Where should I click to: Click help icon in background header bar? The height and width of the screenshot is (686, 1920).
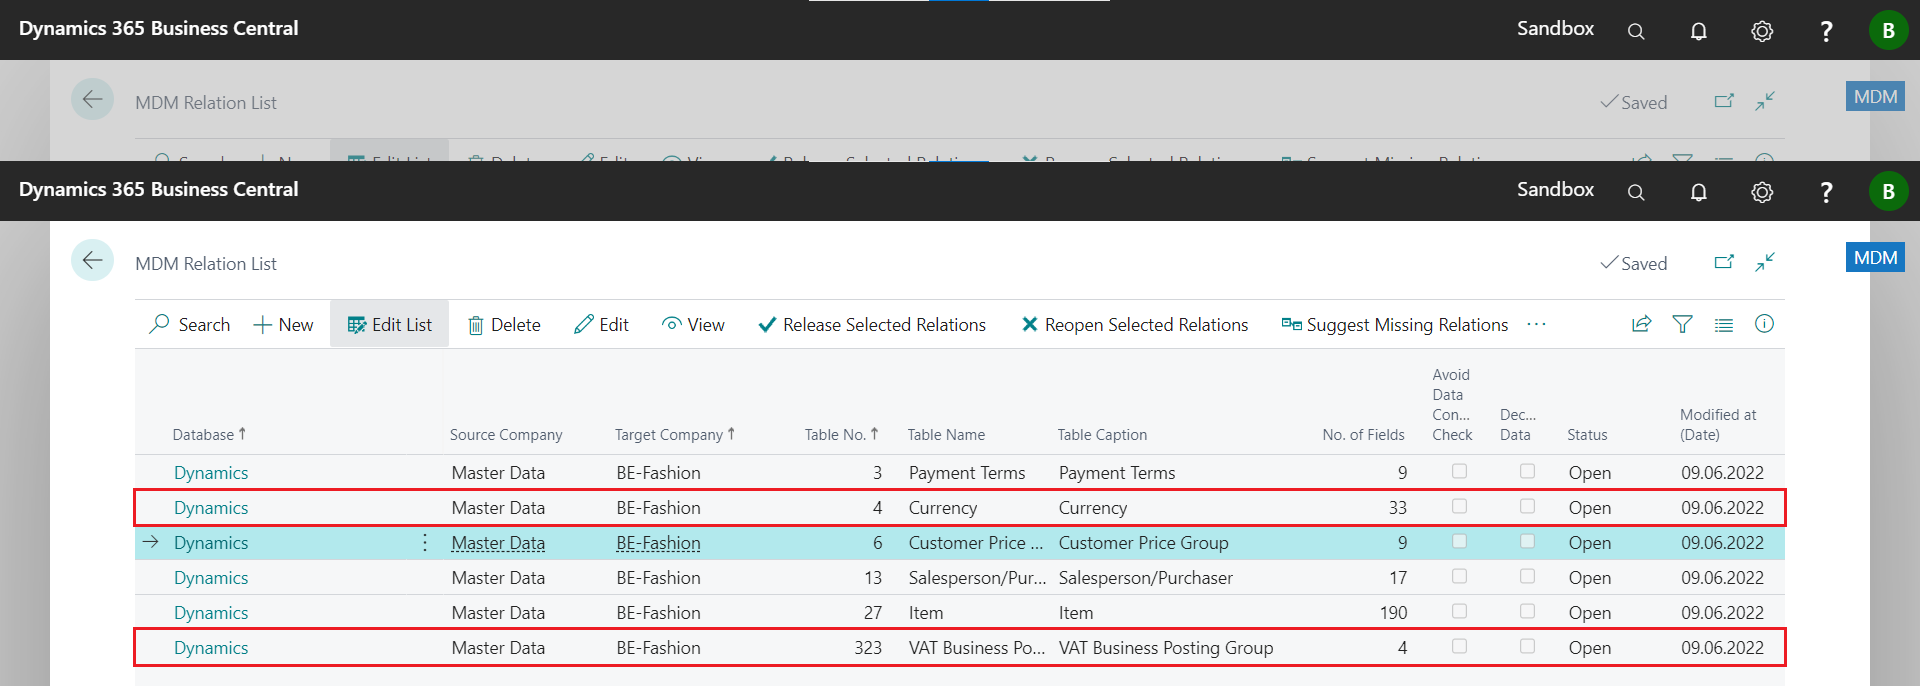click(x=1826, y=31)
